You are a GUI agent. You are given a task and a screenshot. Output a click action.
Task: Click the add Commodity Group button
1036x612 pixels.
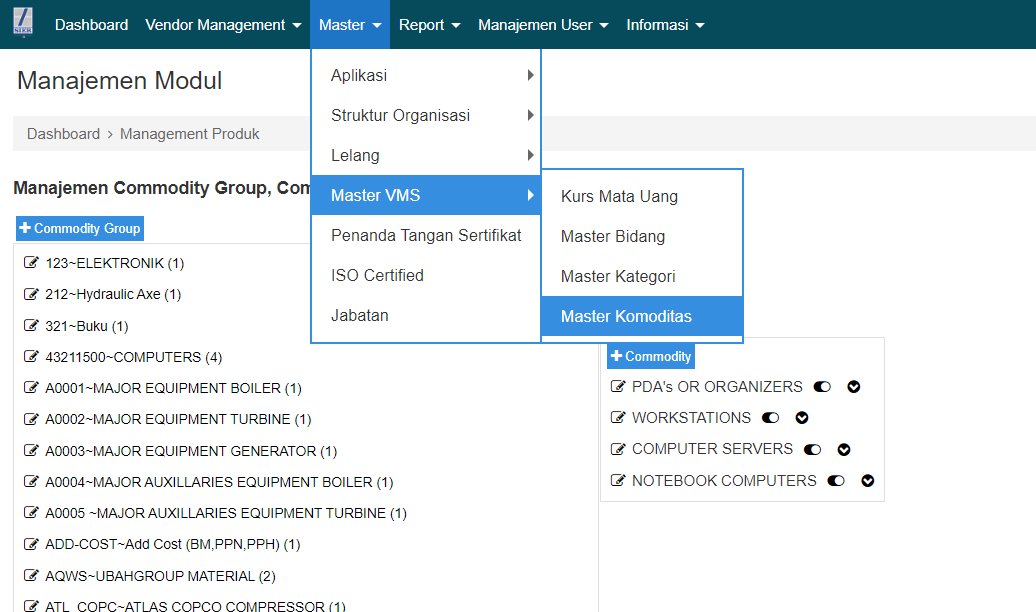click(x=80, y=229)
